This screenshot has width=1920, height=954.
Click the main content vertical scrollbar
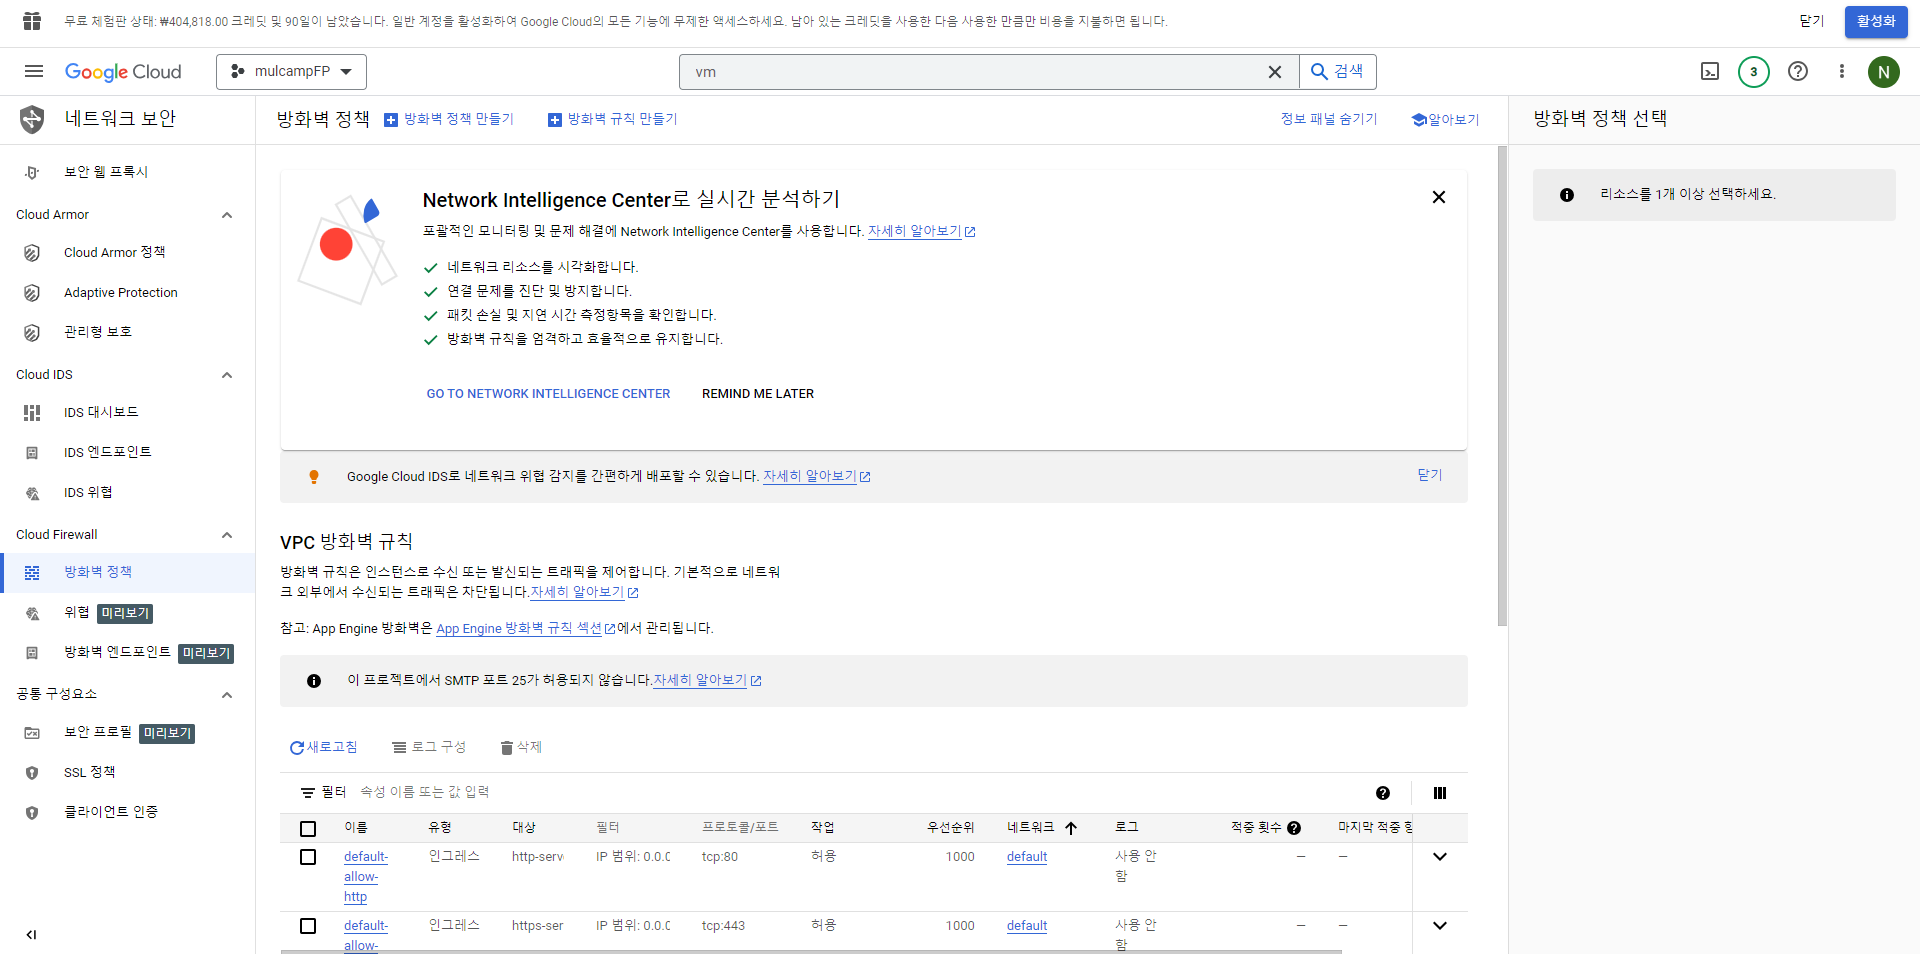1502,387
